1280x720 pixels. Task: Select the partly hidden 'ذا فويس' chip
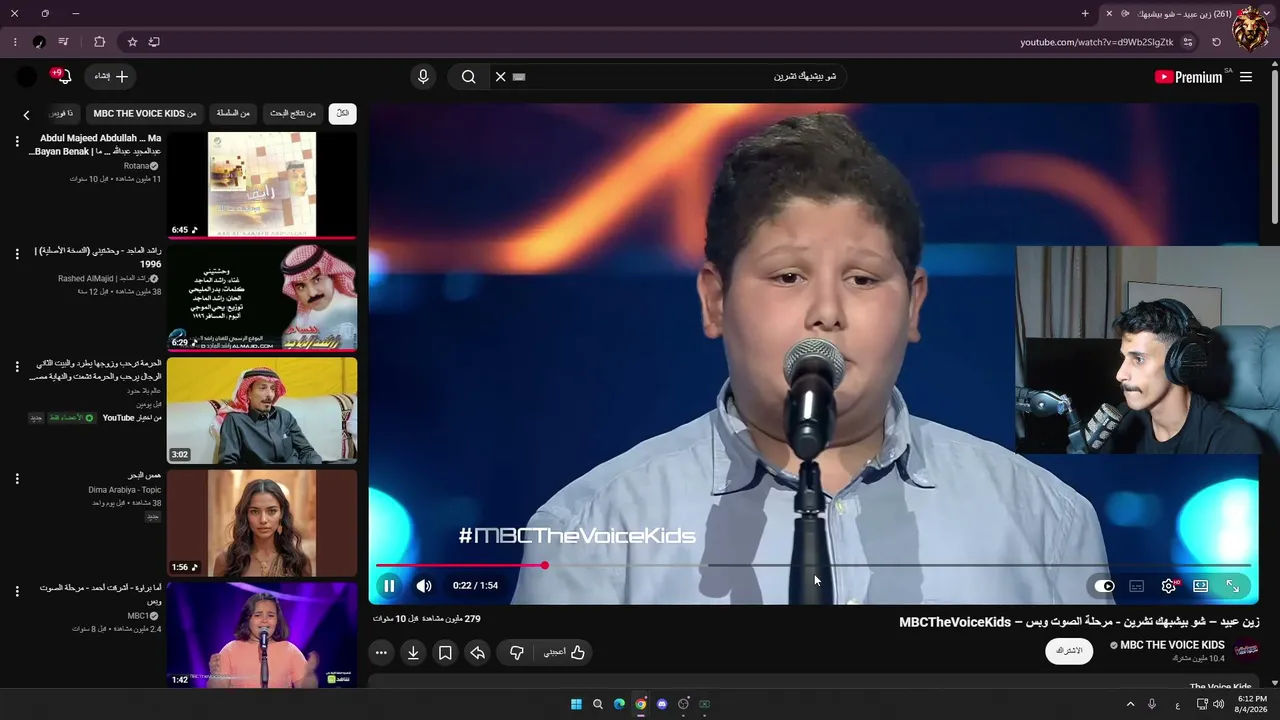click(x=62, y=113)
